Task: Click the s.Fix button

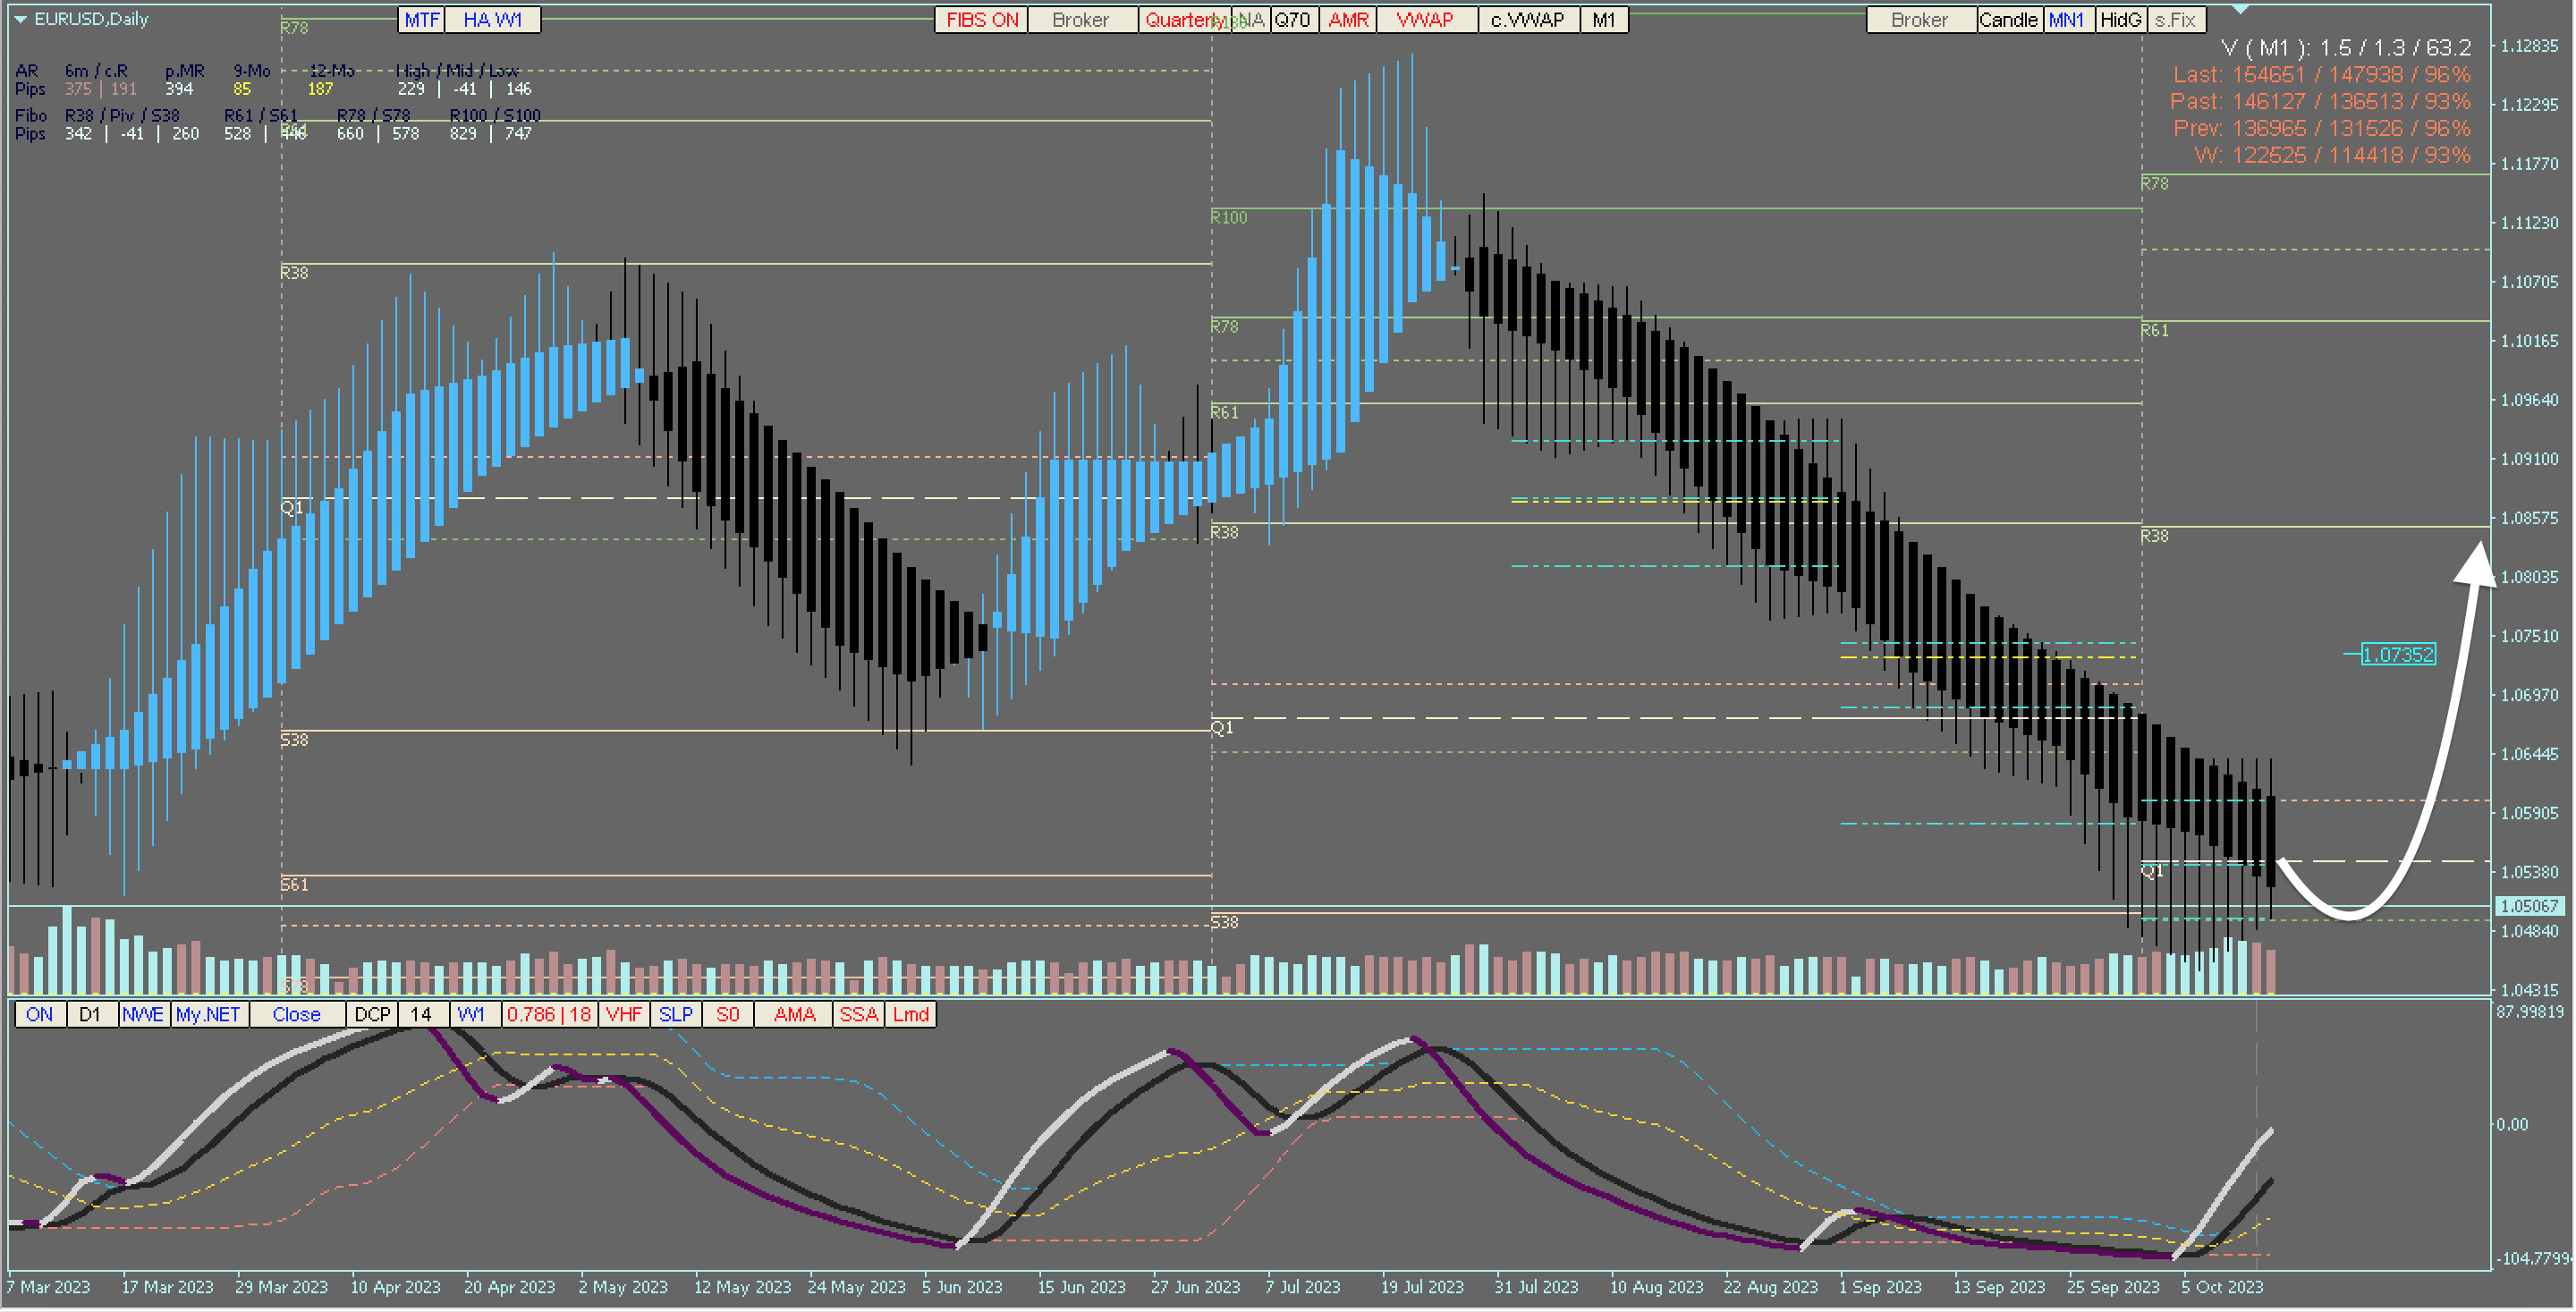Action: click(x=2175, y=20)
